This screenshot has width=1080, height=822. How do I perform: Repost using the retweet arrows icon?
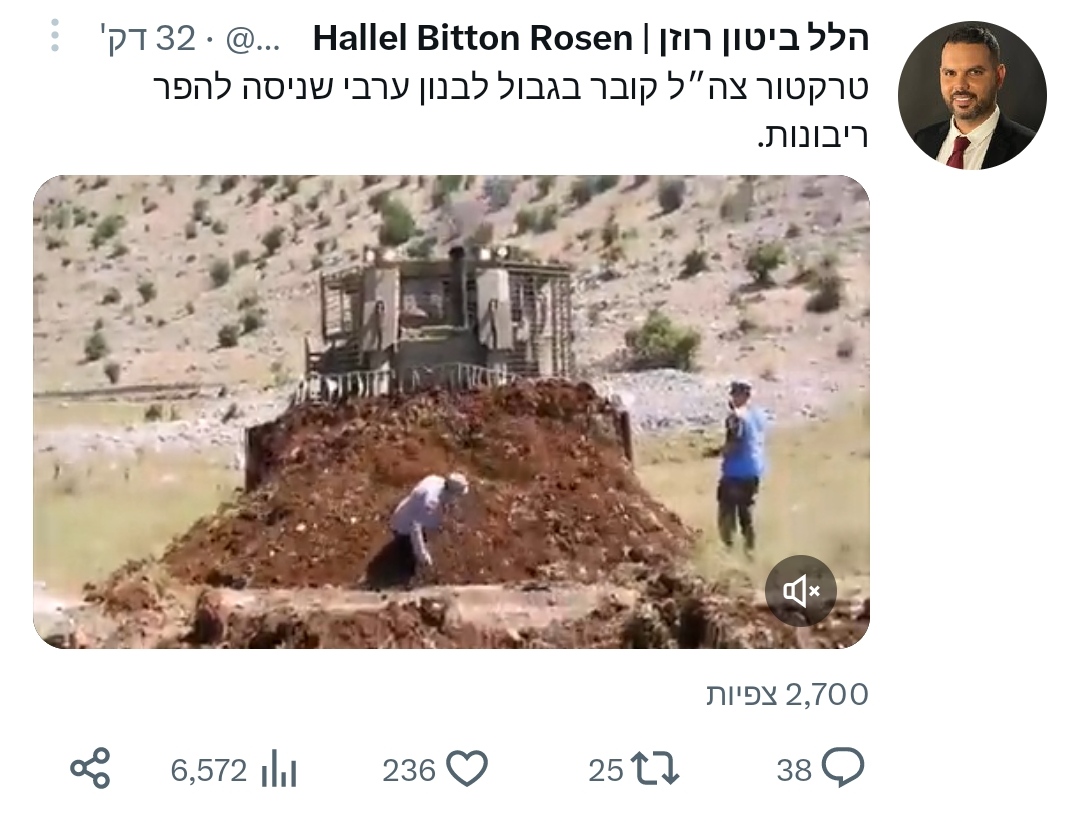point(655,769)
